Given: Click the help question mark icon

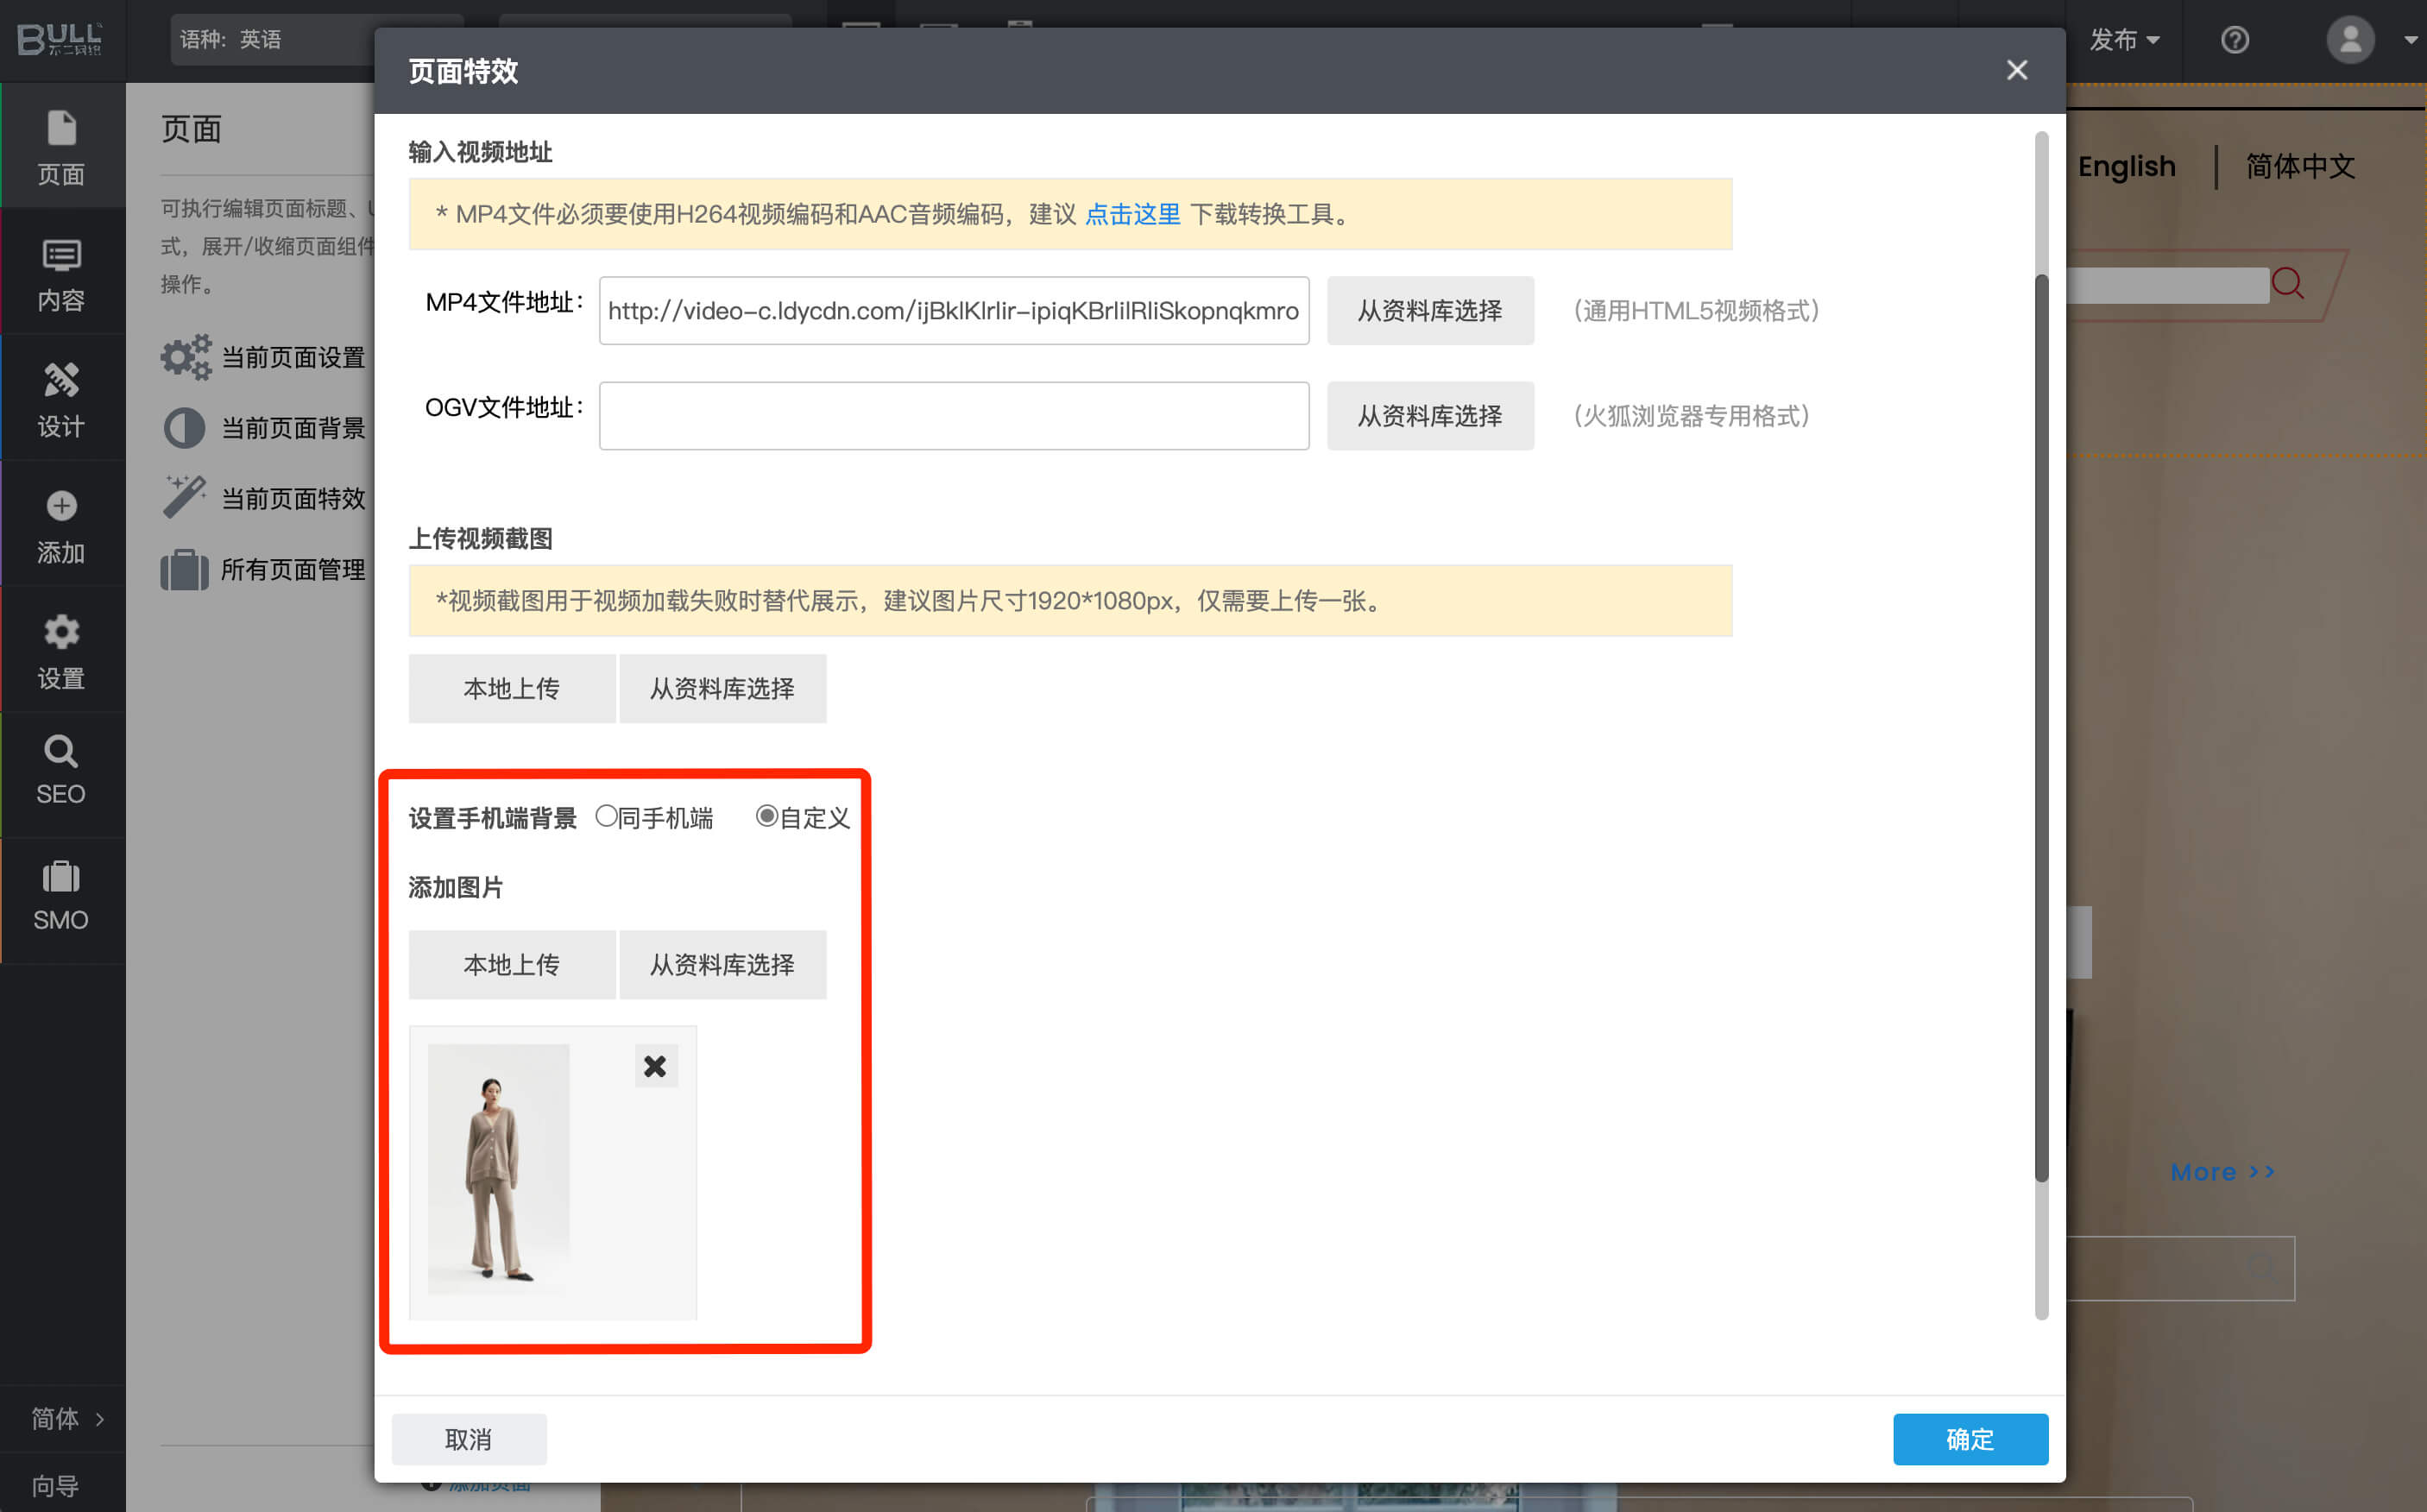Looking at the screenshot, I should point(2234,40).
